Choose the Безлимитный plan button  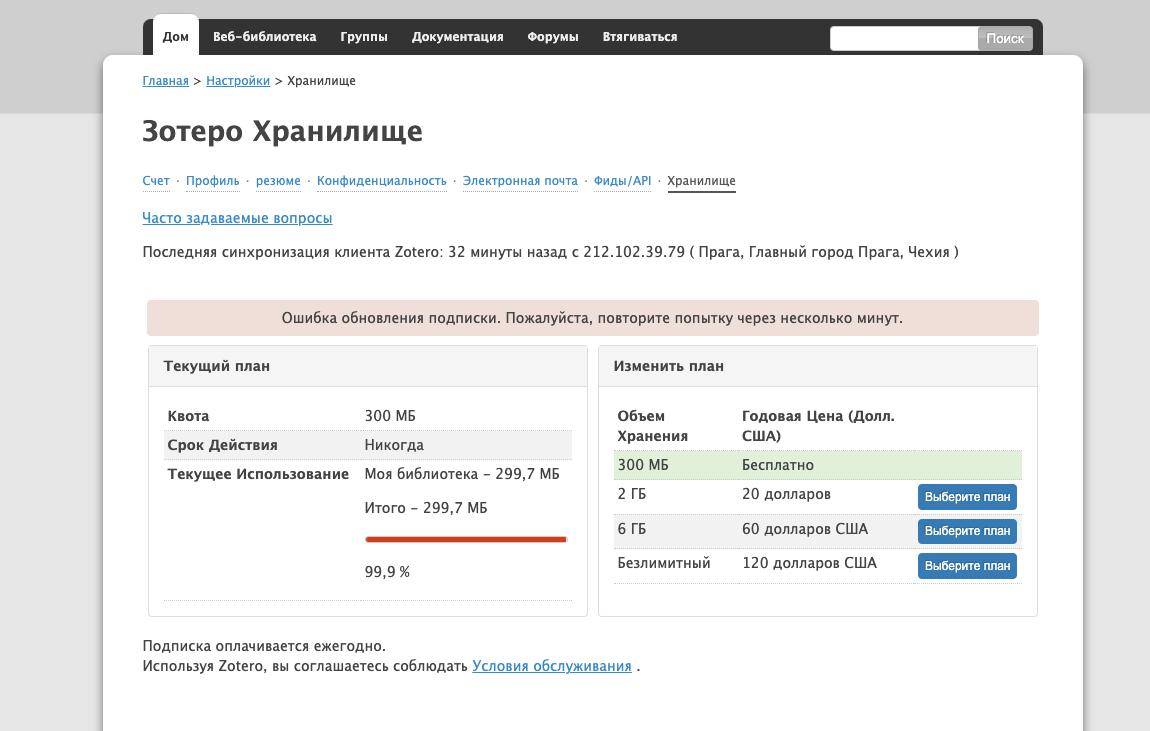click(967, 565)
